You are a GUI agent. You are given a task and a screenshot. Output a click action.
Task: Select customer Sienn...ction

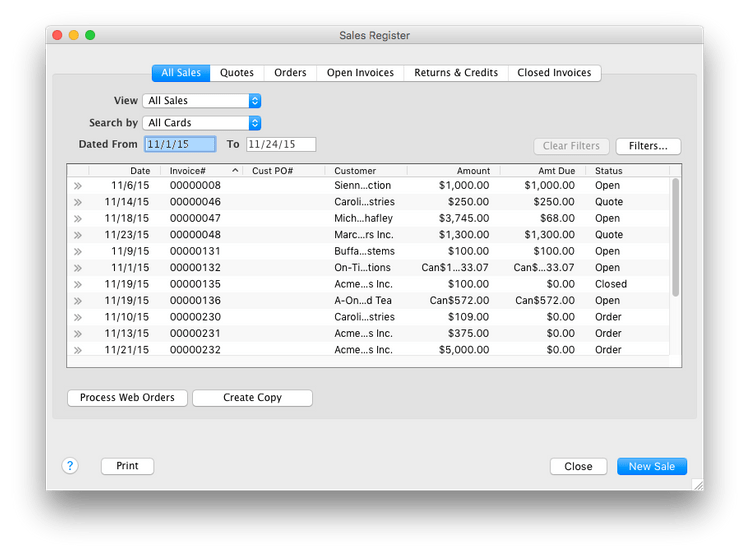coord(363,186)
